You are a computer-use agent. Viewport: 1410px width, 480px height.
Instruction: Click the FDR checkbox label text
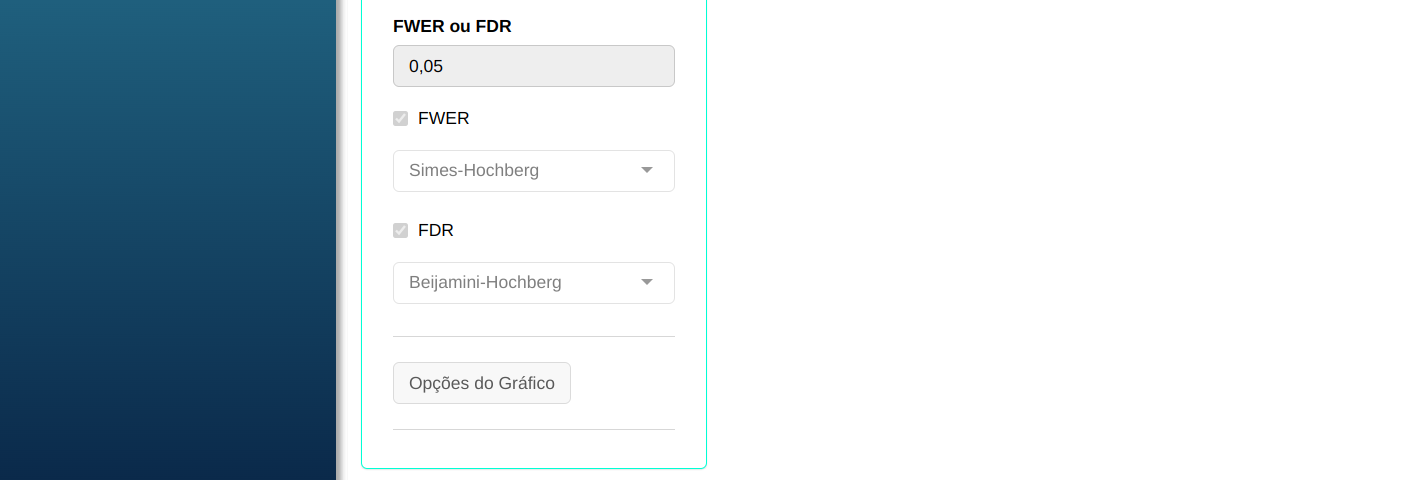(436, 231)
